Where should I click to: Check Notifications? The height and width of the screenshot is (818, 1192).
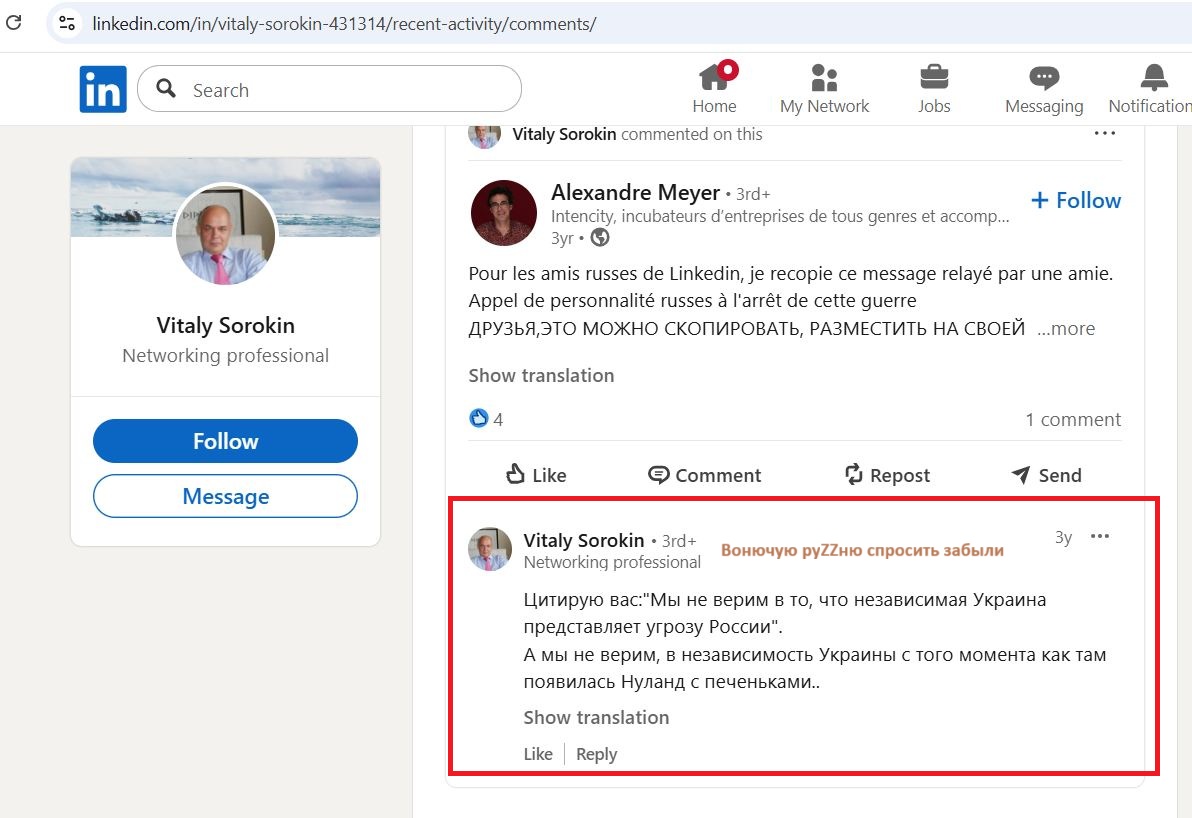pos(1152,88)
